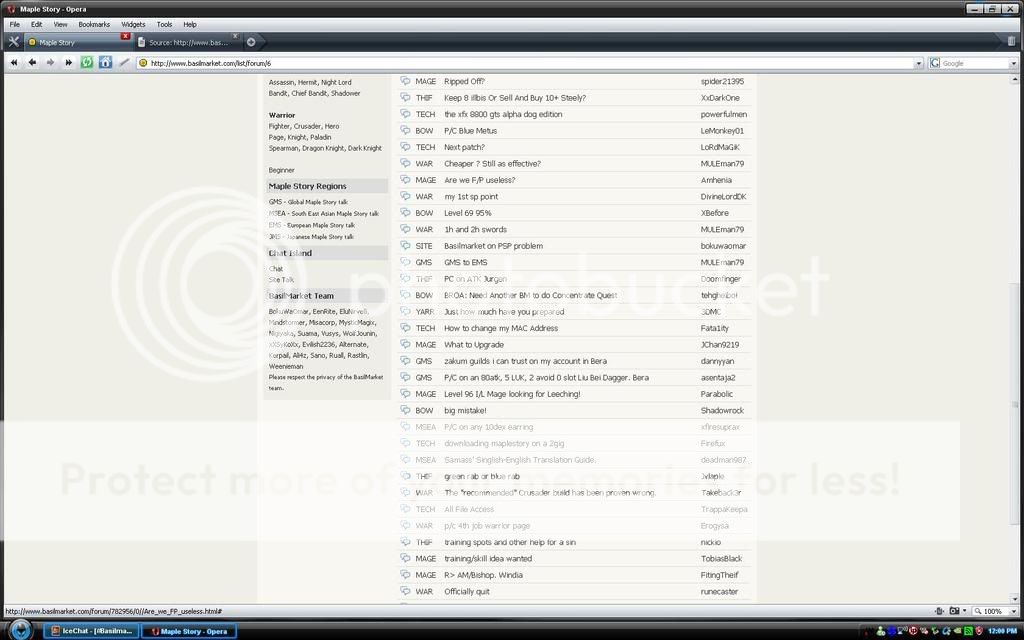Image resolution: width=1024 pixels, height=640 pixels.
Task: Expand the address bar history dropdown
Action: 918,63
